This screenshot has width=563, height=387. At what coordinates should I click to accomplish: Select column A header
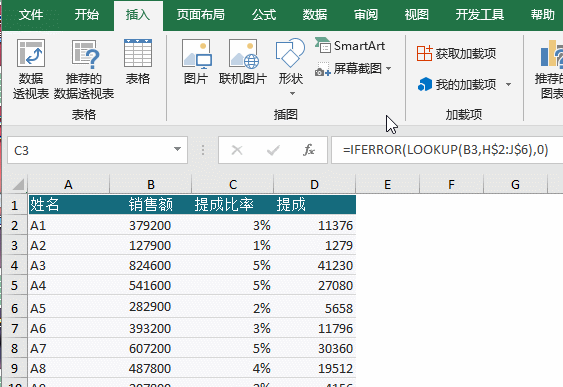pos(68,185)
